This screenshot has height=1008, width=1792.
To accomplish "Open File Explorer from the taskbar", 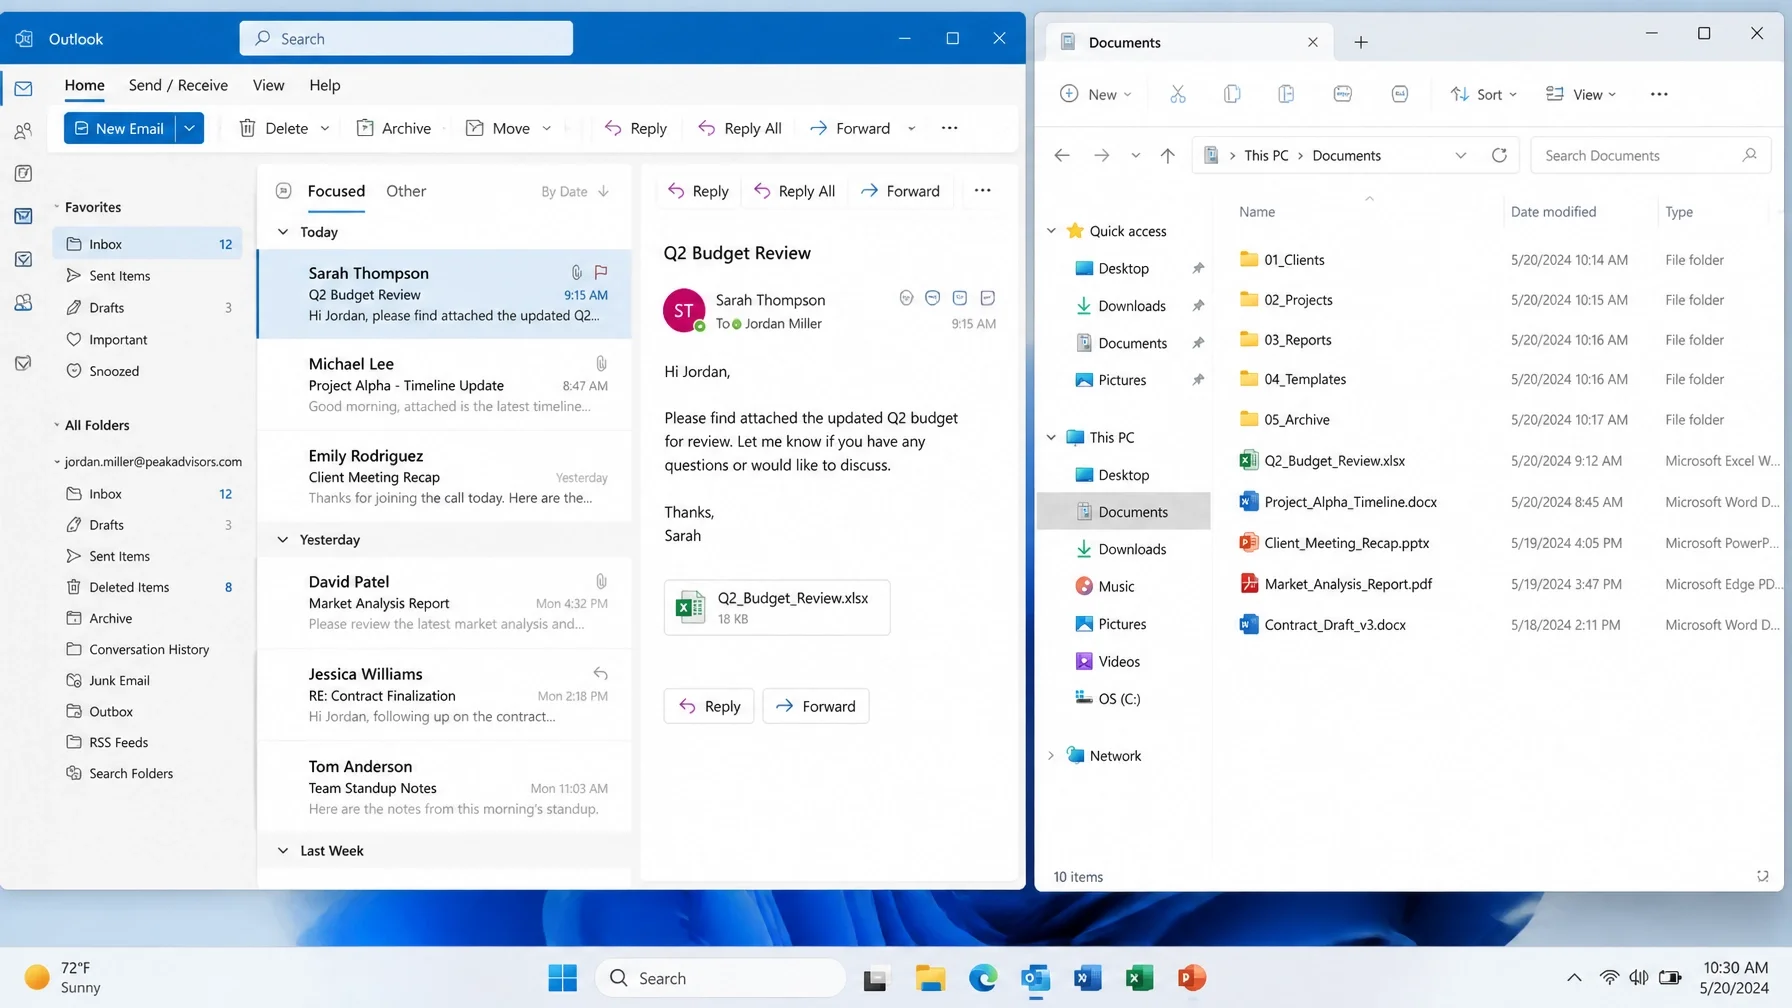I will point(930,978).
